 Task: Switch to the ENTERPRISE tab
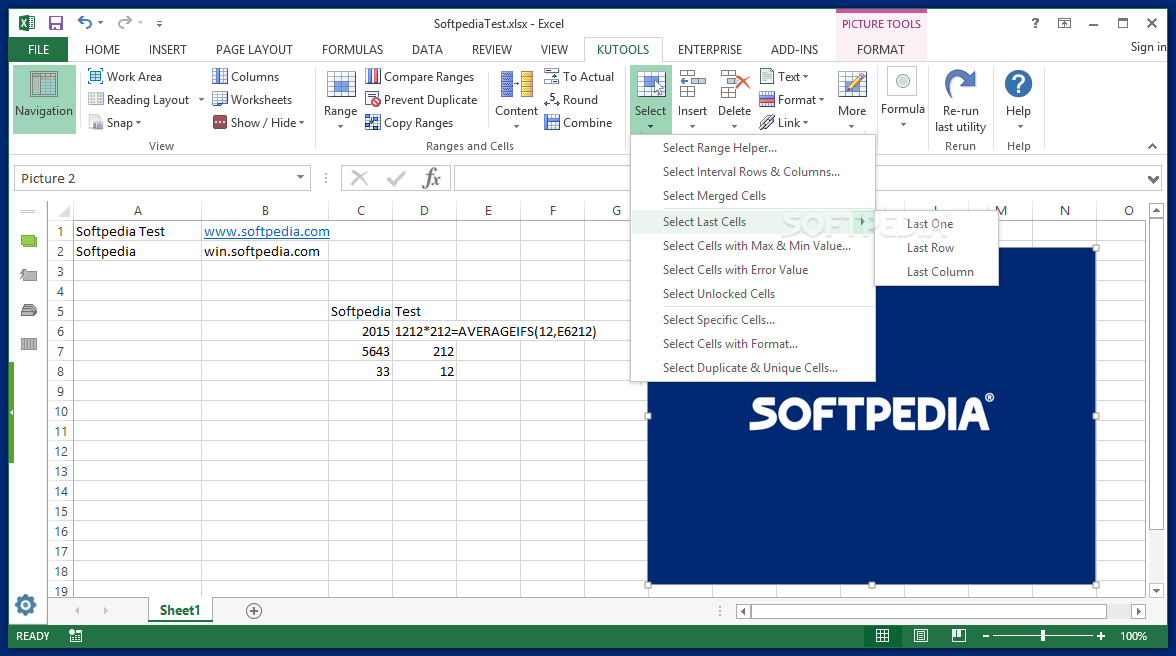pyautogui.click(x=710, y=49)
